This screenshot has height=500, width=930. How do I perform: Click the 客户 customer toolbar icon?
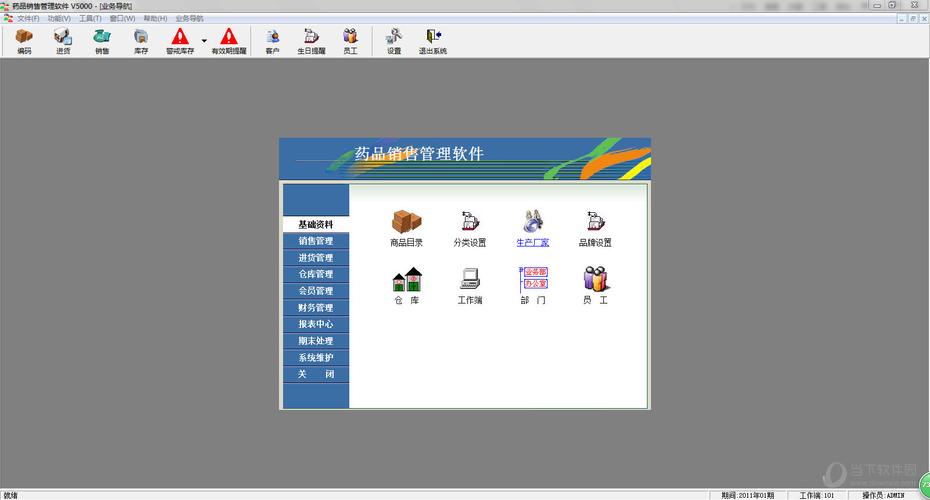(272, 42)
